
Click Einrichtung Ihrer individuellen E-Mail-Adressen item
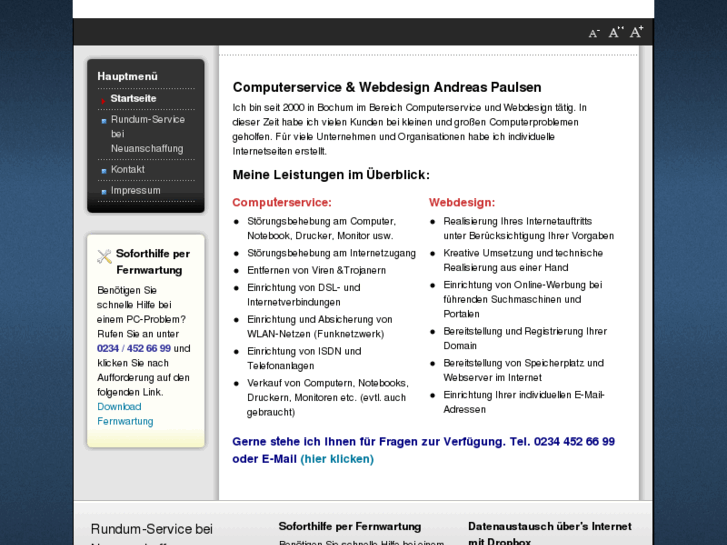pyautogui.click(x=524, y=402)
